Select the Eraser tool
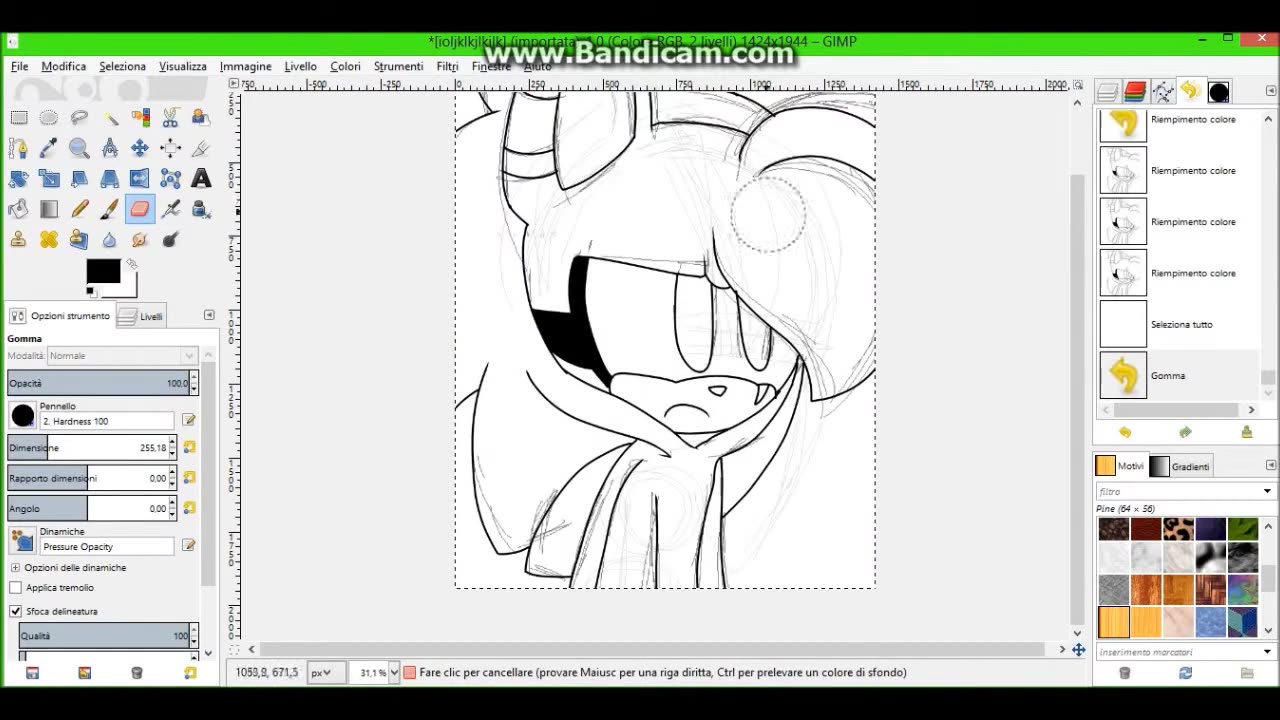 tap(140, 209)
